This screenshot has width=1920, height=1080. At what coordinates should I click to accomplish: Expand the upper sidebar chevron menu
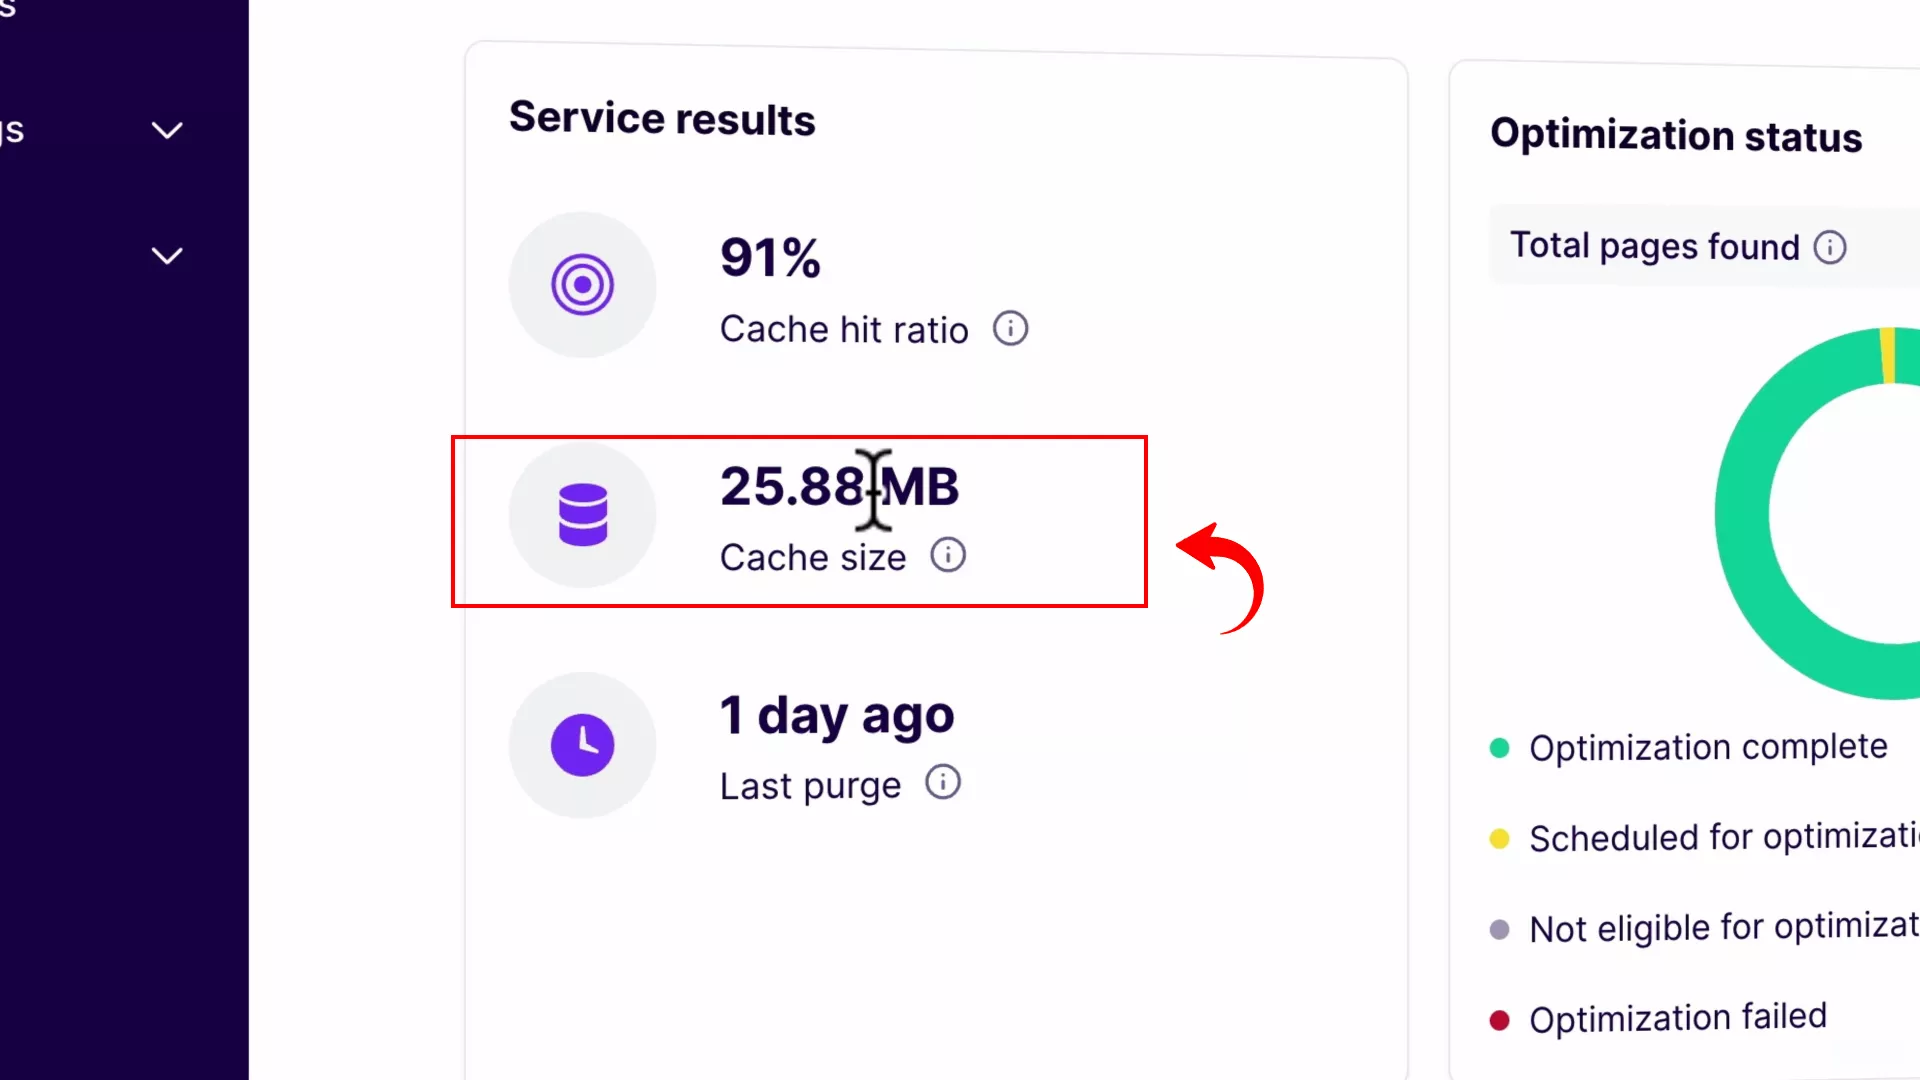(x=167, y=130)
